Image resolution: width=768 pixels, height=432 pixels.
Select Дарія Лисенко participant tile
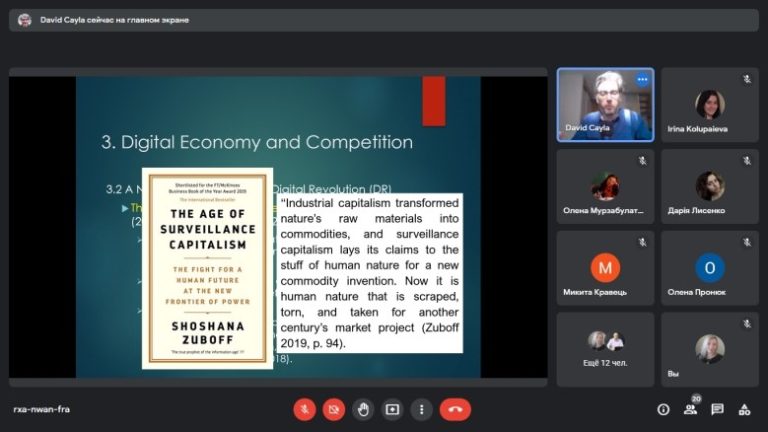[710, 187]
